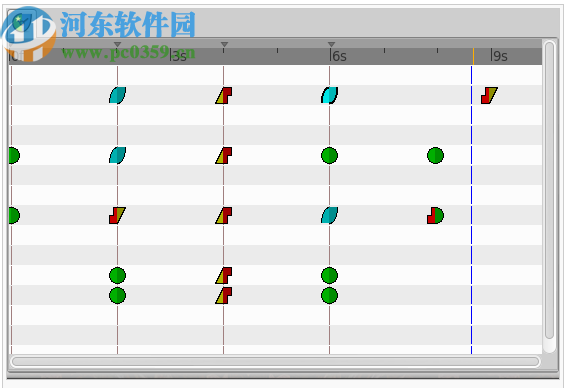This screenshot has height=388, width=569.
Task: Select yellow-red waypoint at 4s in fourth waypoint row
Action: [224, 275]
